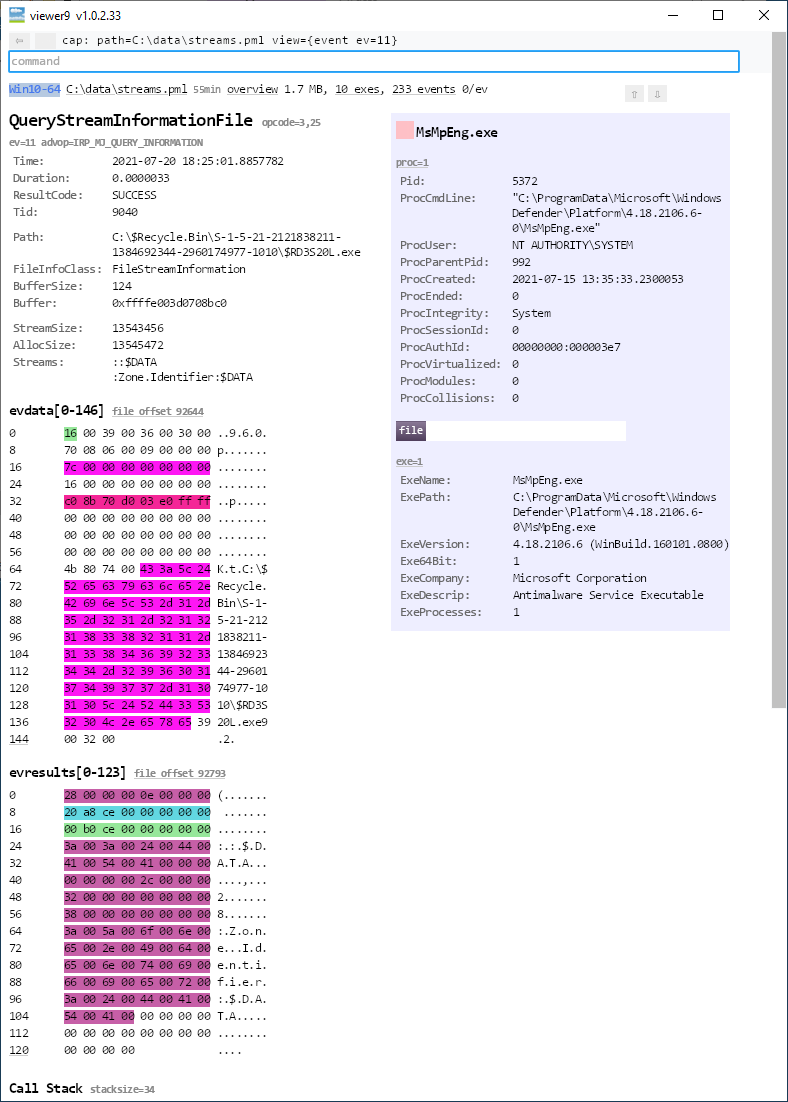This screenshot has width=788, height=1102.
Task: Click the blank button beside back arrow
Action: tap(46, 40)
